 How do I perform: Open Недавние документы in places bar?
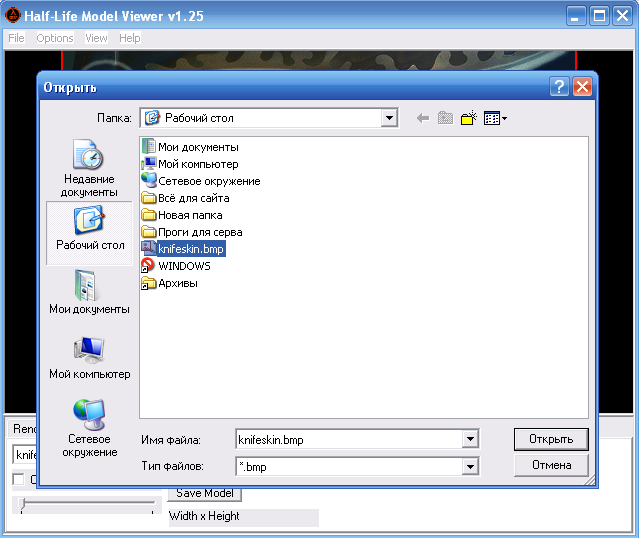[89, 168]
